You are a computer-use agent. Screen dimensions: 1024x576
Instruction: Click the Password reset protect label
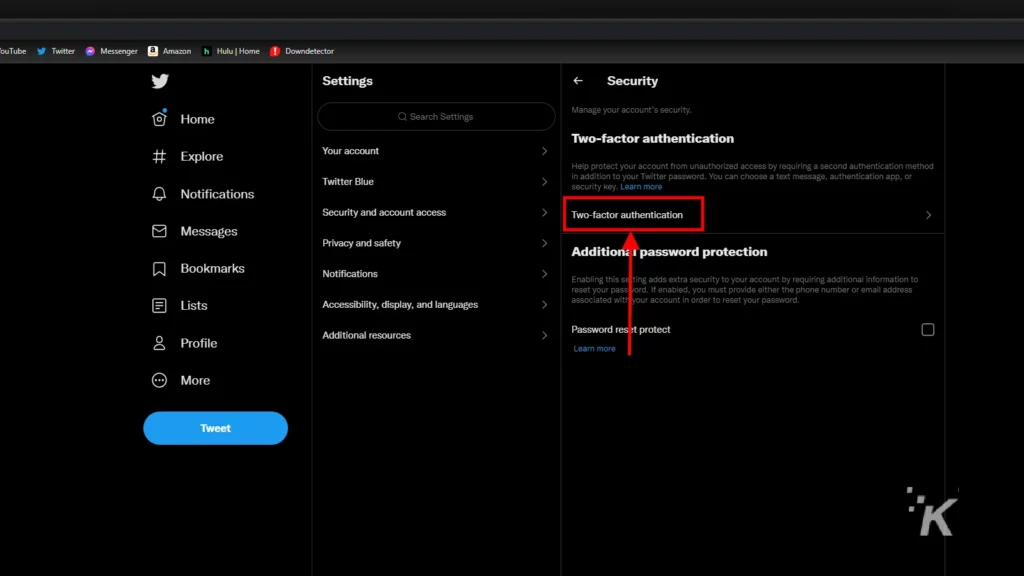(620, 330)
